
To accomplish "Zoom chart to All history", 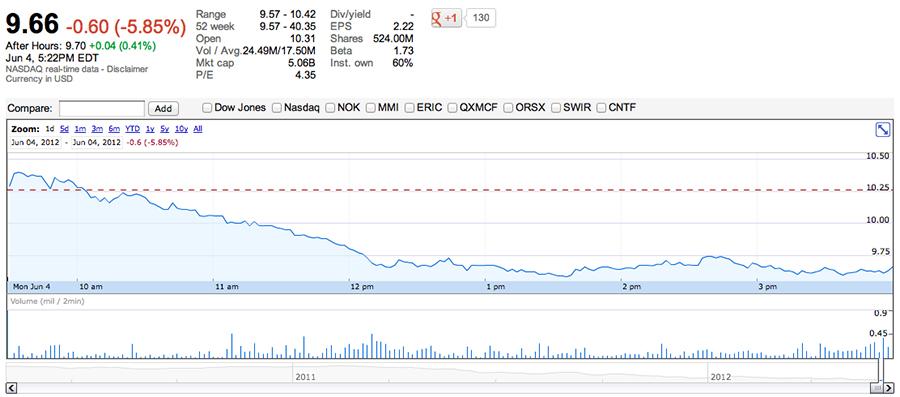I will pos(198,129).
